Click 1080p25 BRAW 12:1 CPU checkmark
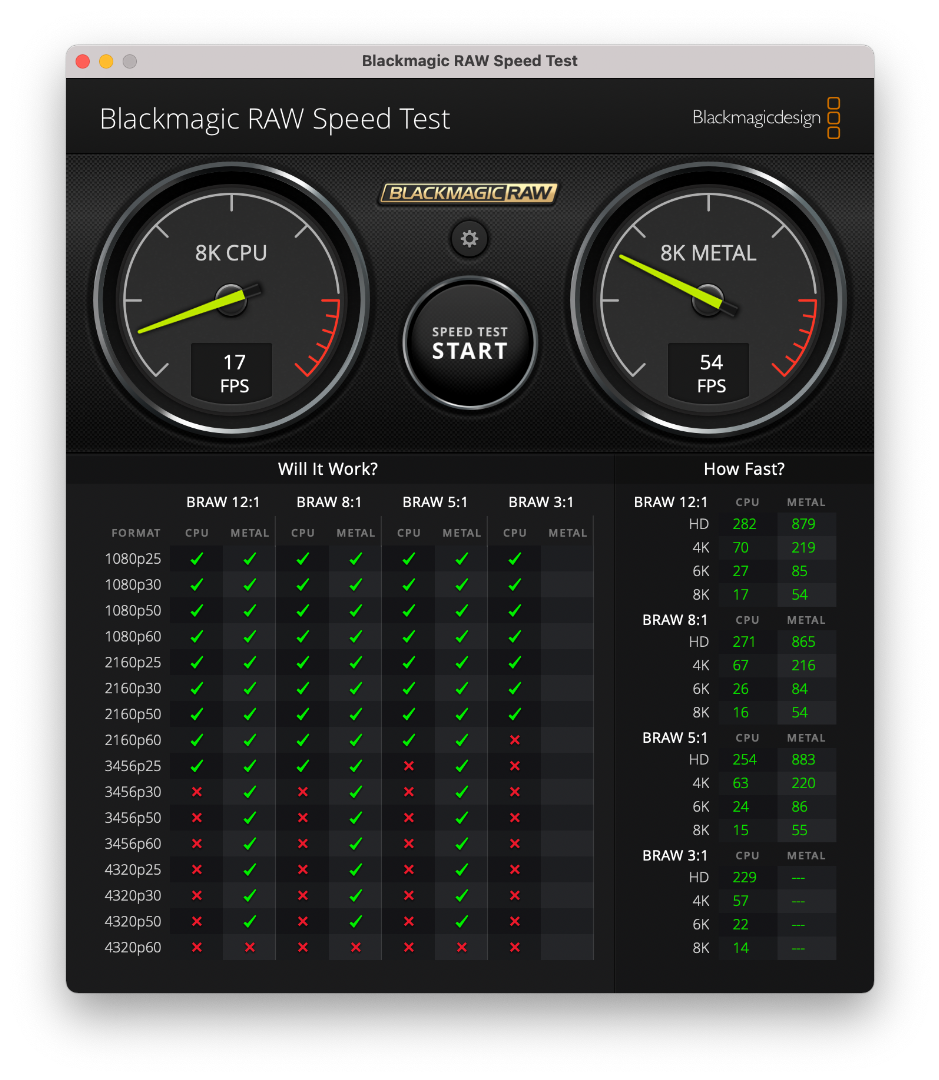Screen dimensions: 939x1080 coord(196,559)
